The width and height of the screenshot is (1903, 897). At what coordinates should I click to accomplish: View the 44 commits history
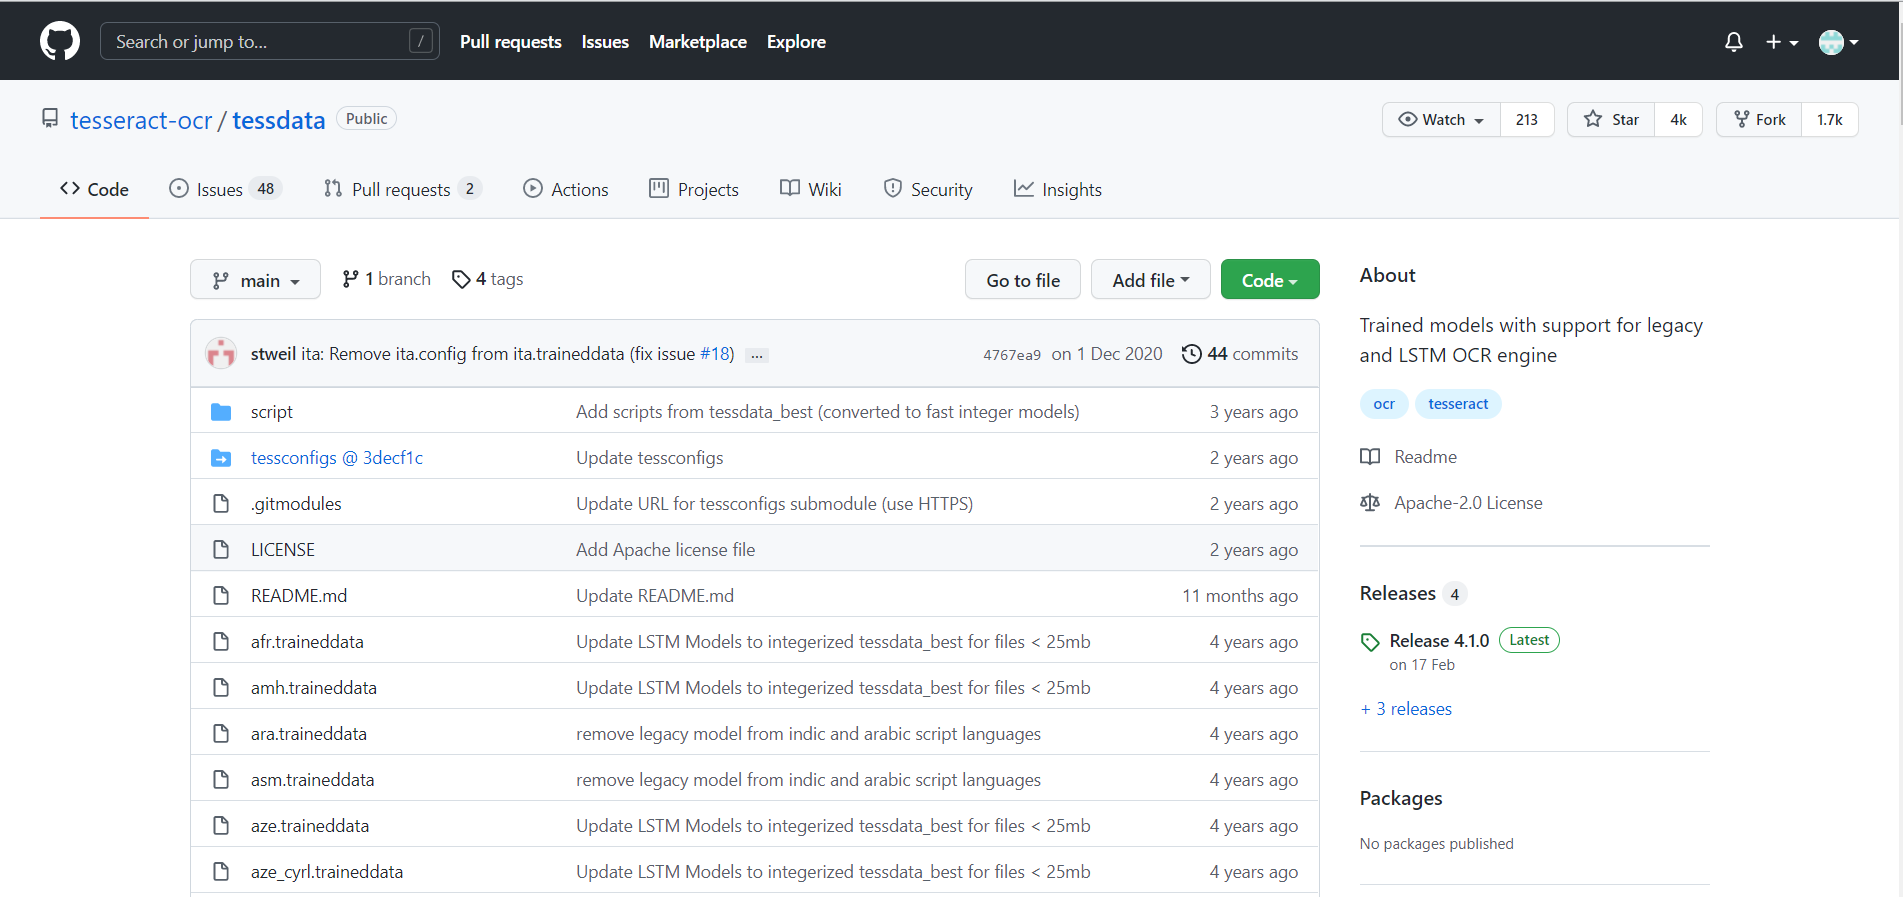[x=1240, y=354]
